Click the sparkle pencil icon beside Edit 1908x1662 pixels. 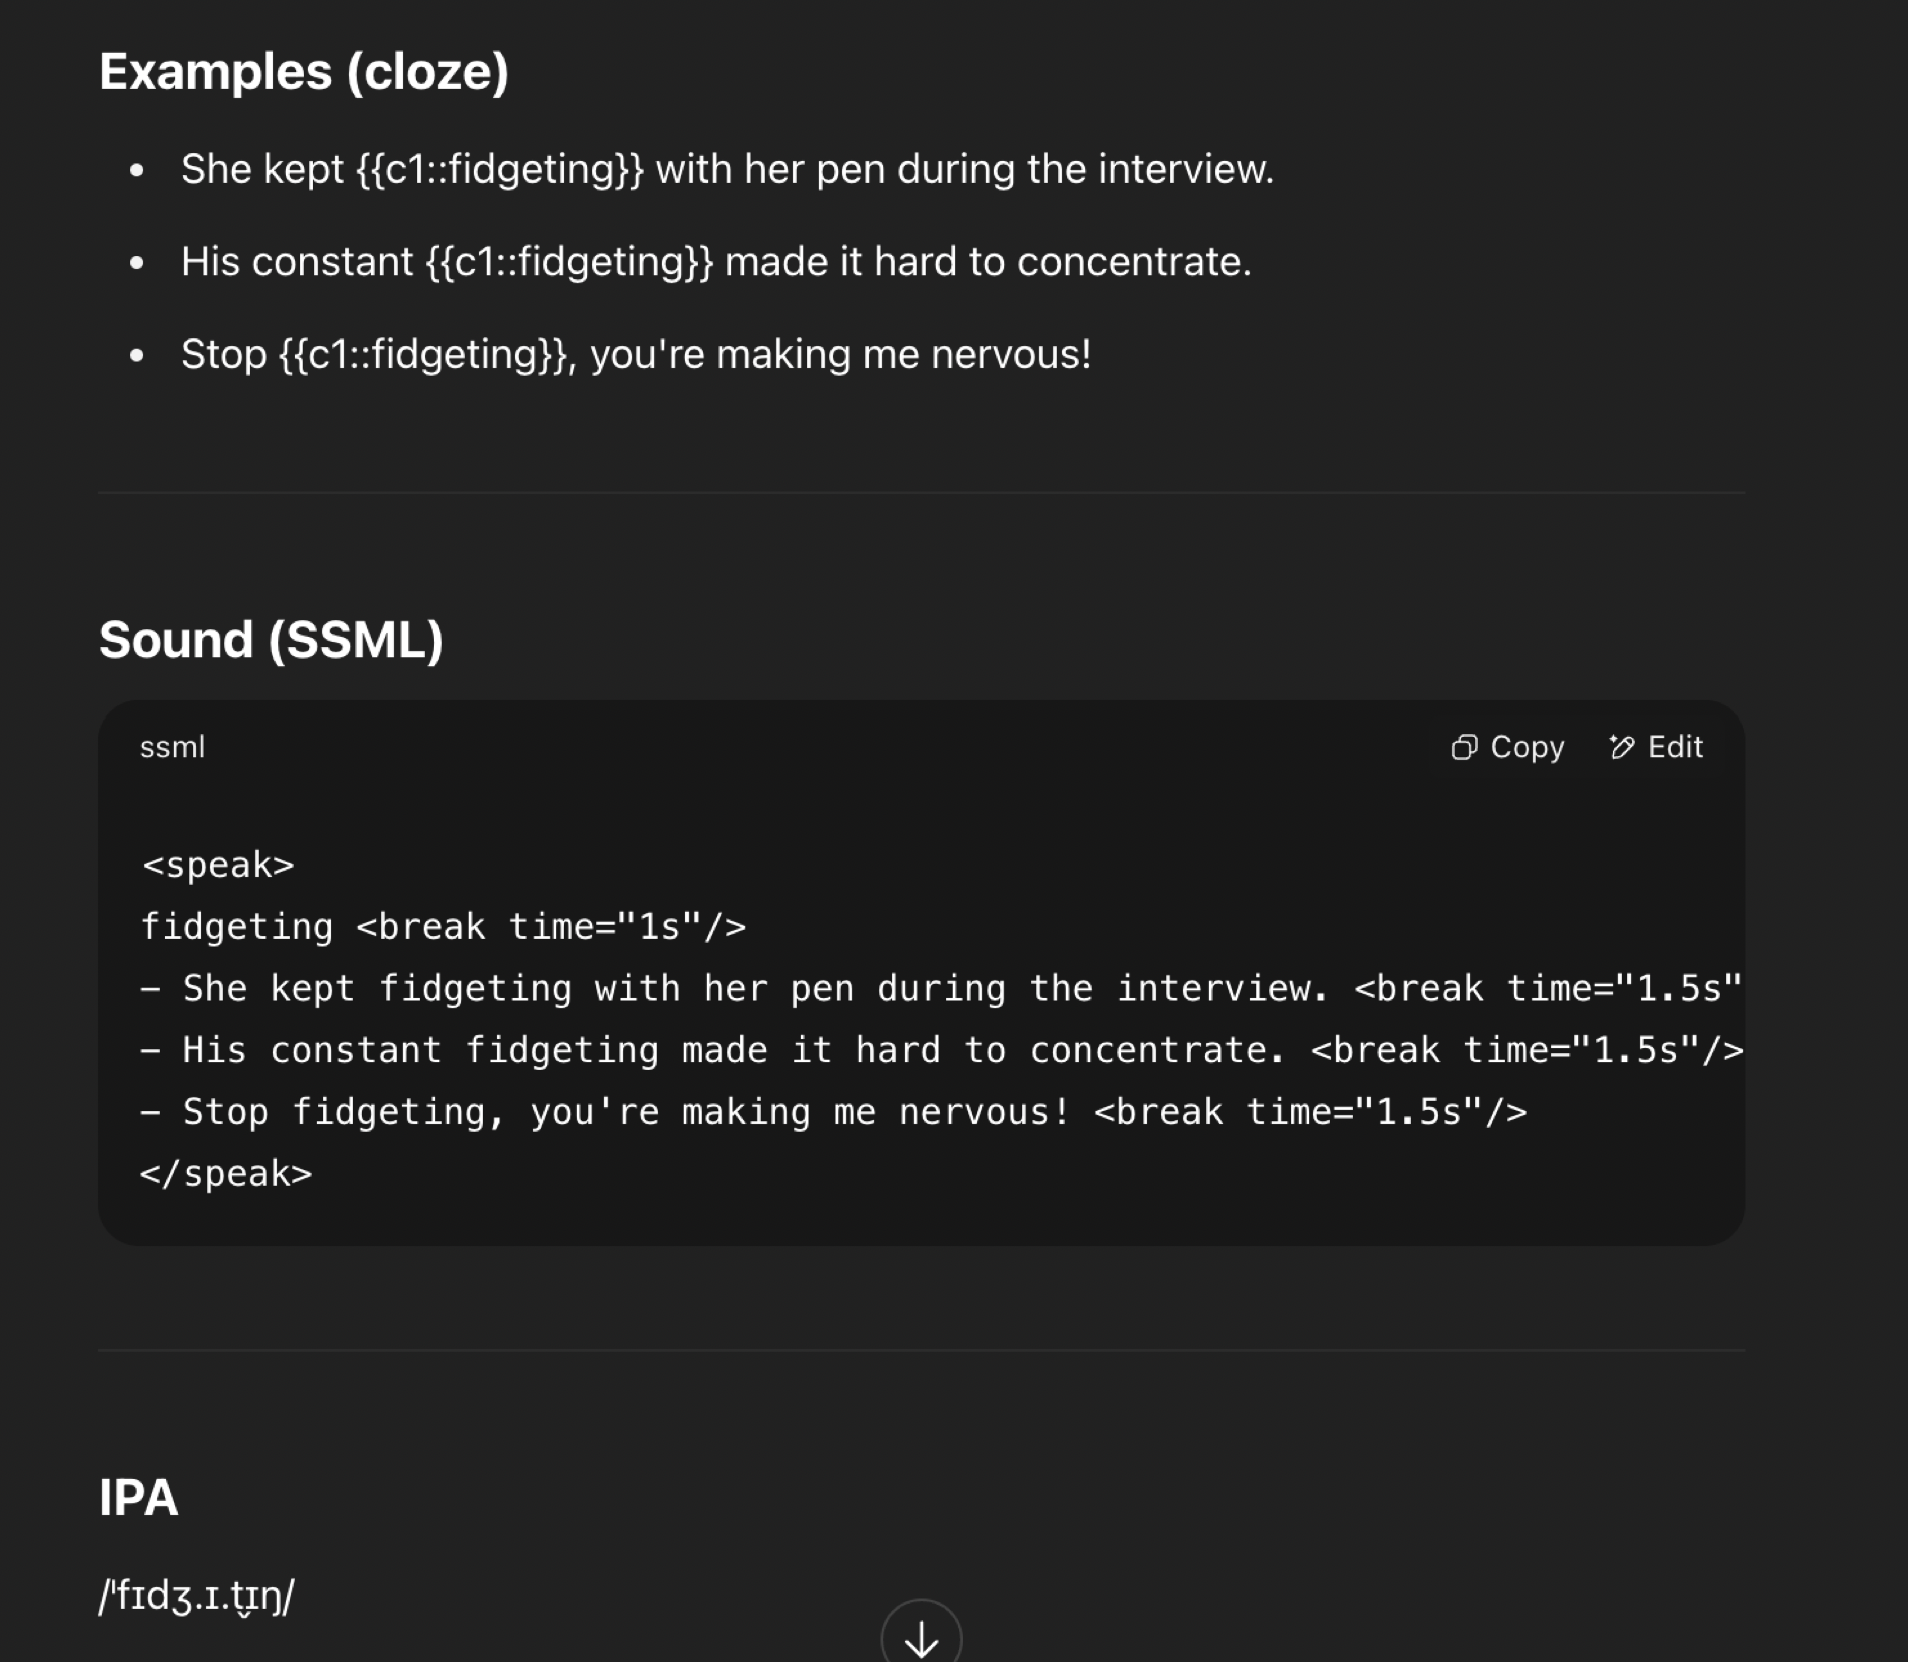1623,747
